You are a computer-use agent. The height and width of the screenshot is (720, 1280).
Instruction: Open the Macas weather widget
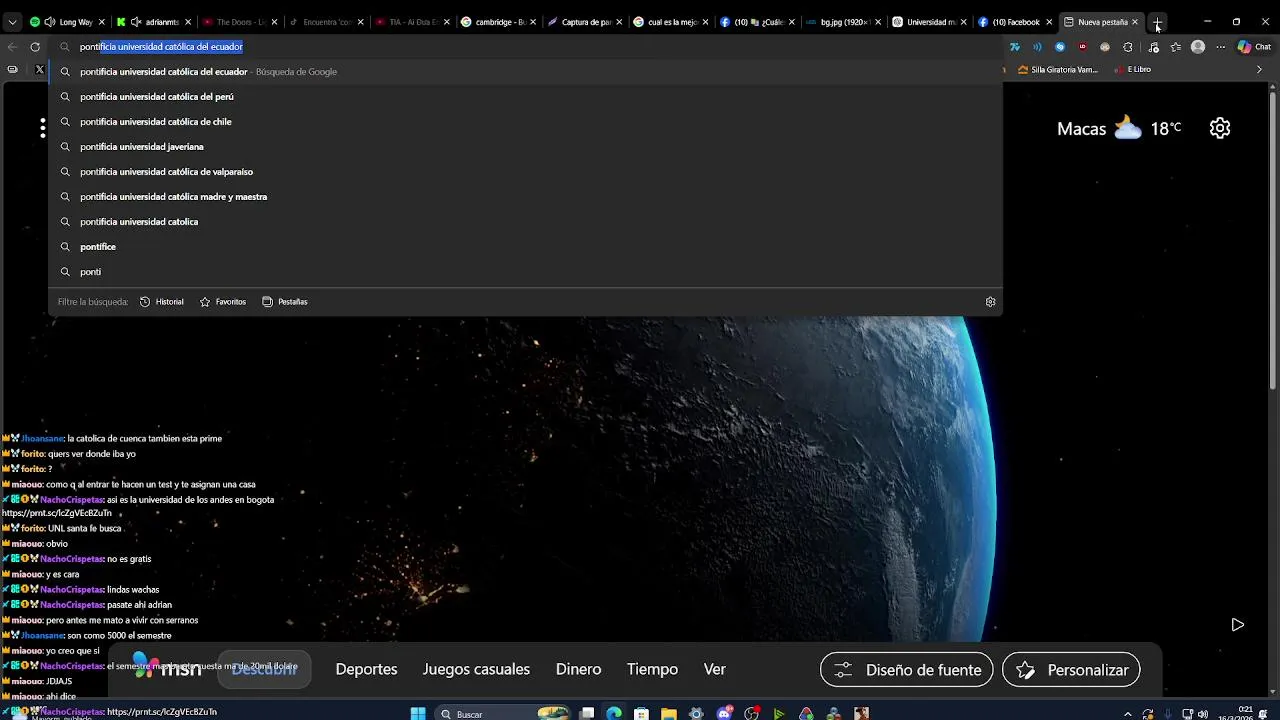[x=1119, y=128]
